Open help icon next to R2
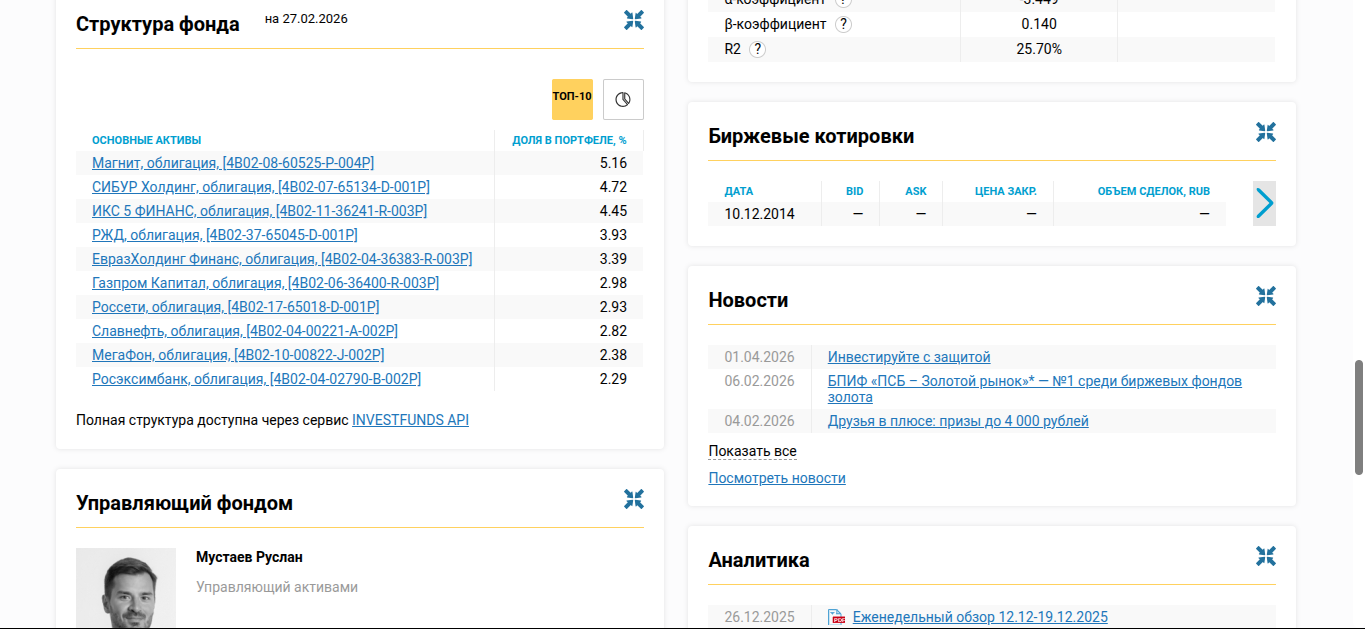 [x=757, y=49]
